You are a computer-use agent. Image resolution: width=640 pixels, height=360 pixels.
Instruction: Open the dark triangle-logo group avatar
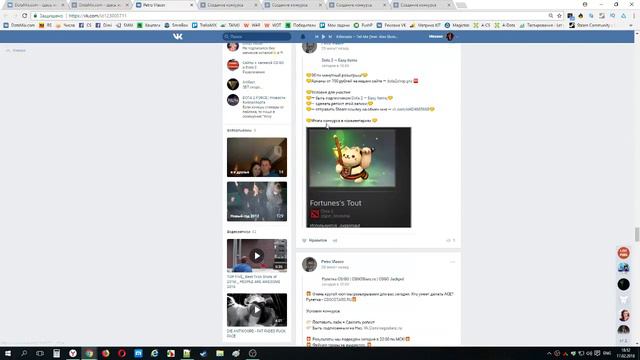click(233, 84)
